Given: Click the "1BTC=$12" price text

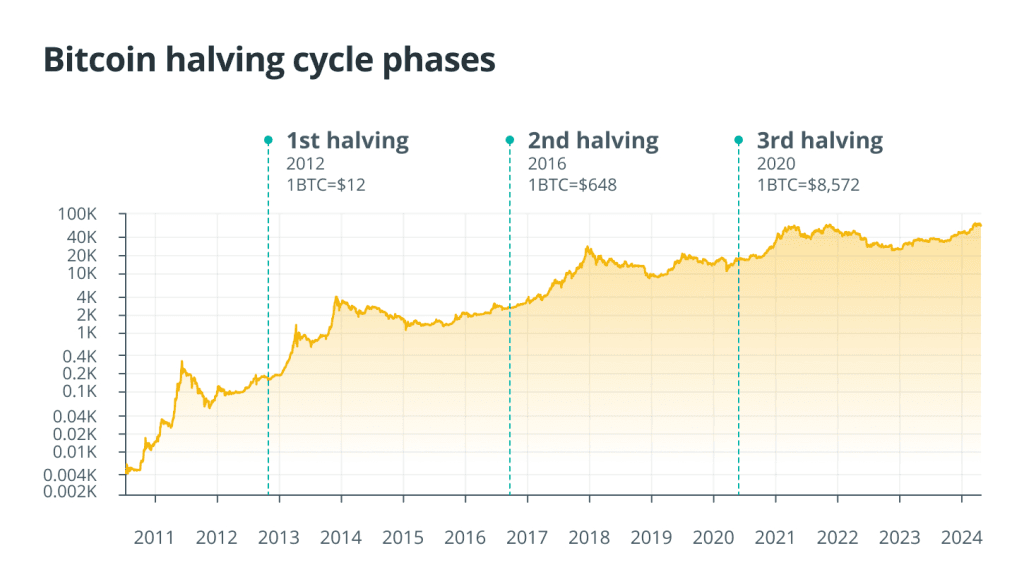Looking at the screenshot, I should [x=322, y=185].
